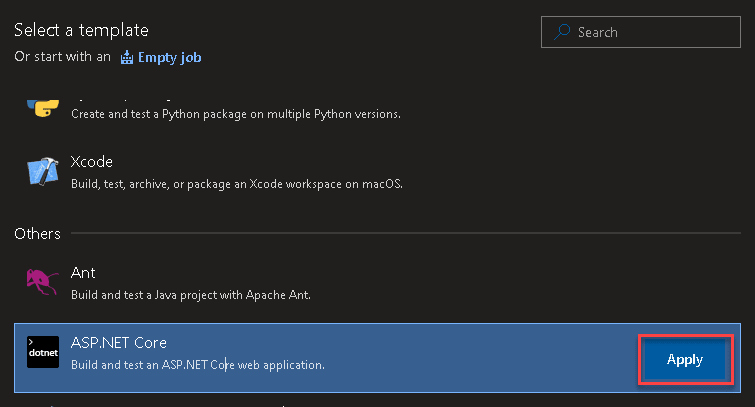Select the Xcode template icon

click(x=43, y=172)
